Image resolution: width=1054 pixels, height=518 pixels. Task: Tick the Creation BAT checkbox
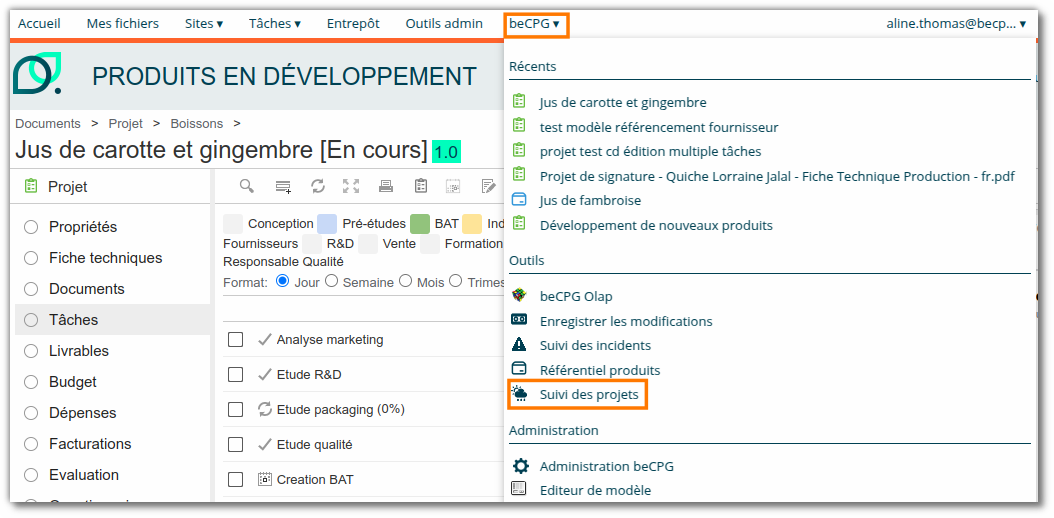tap(235, 480)
